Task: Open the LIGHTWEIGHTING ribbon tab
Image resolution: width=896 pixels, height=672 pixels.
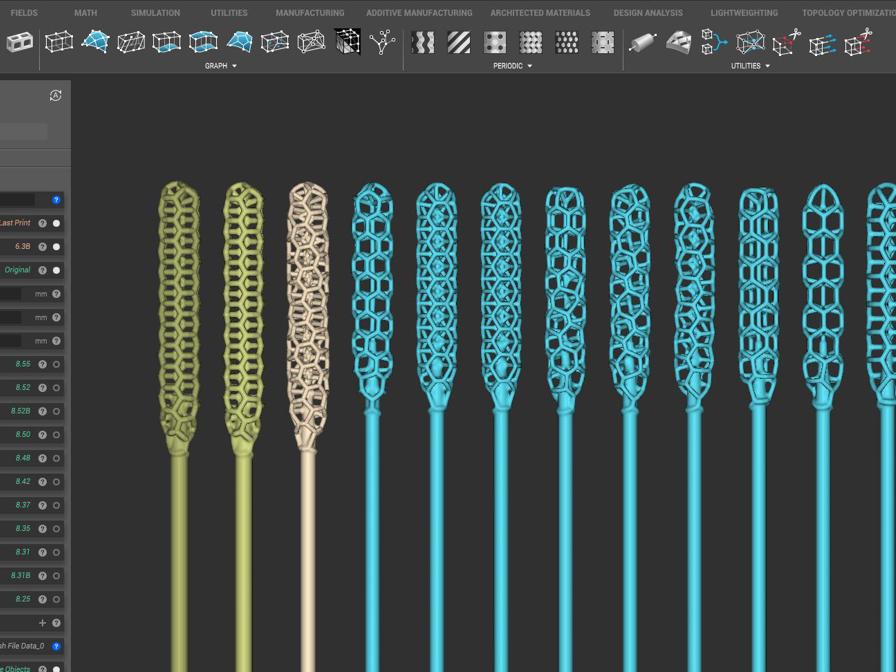Action: [x=743, y=13]
